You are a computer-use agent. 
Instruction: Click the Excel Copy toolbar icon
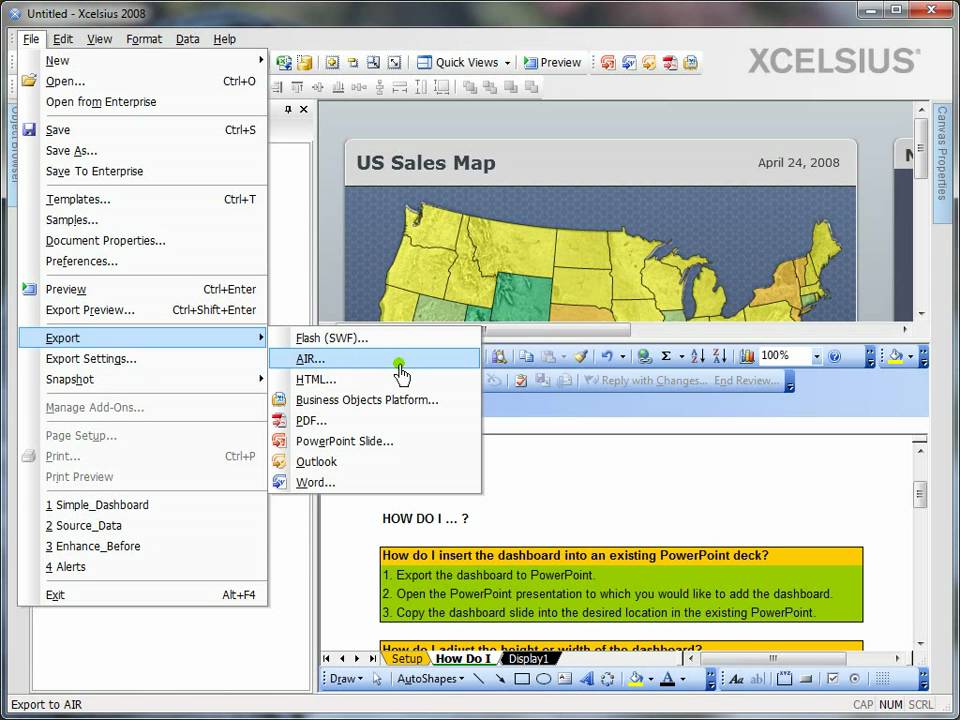(527, 356)
